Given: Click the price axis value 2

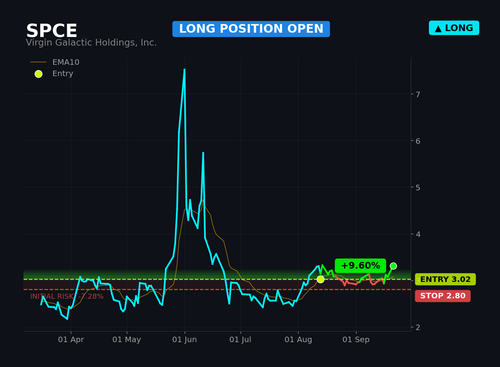Looking at the screenshot, I should (418, 328).
